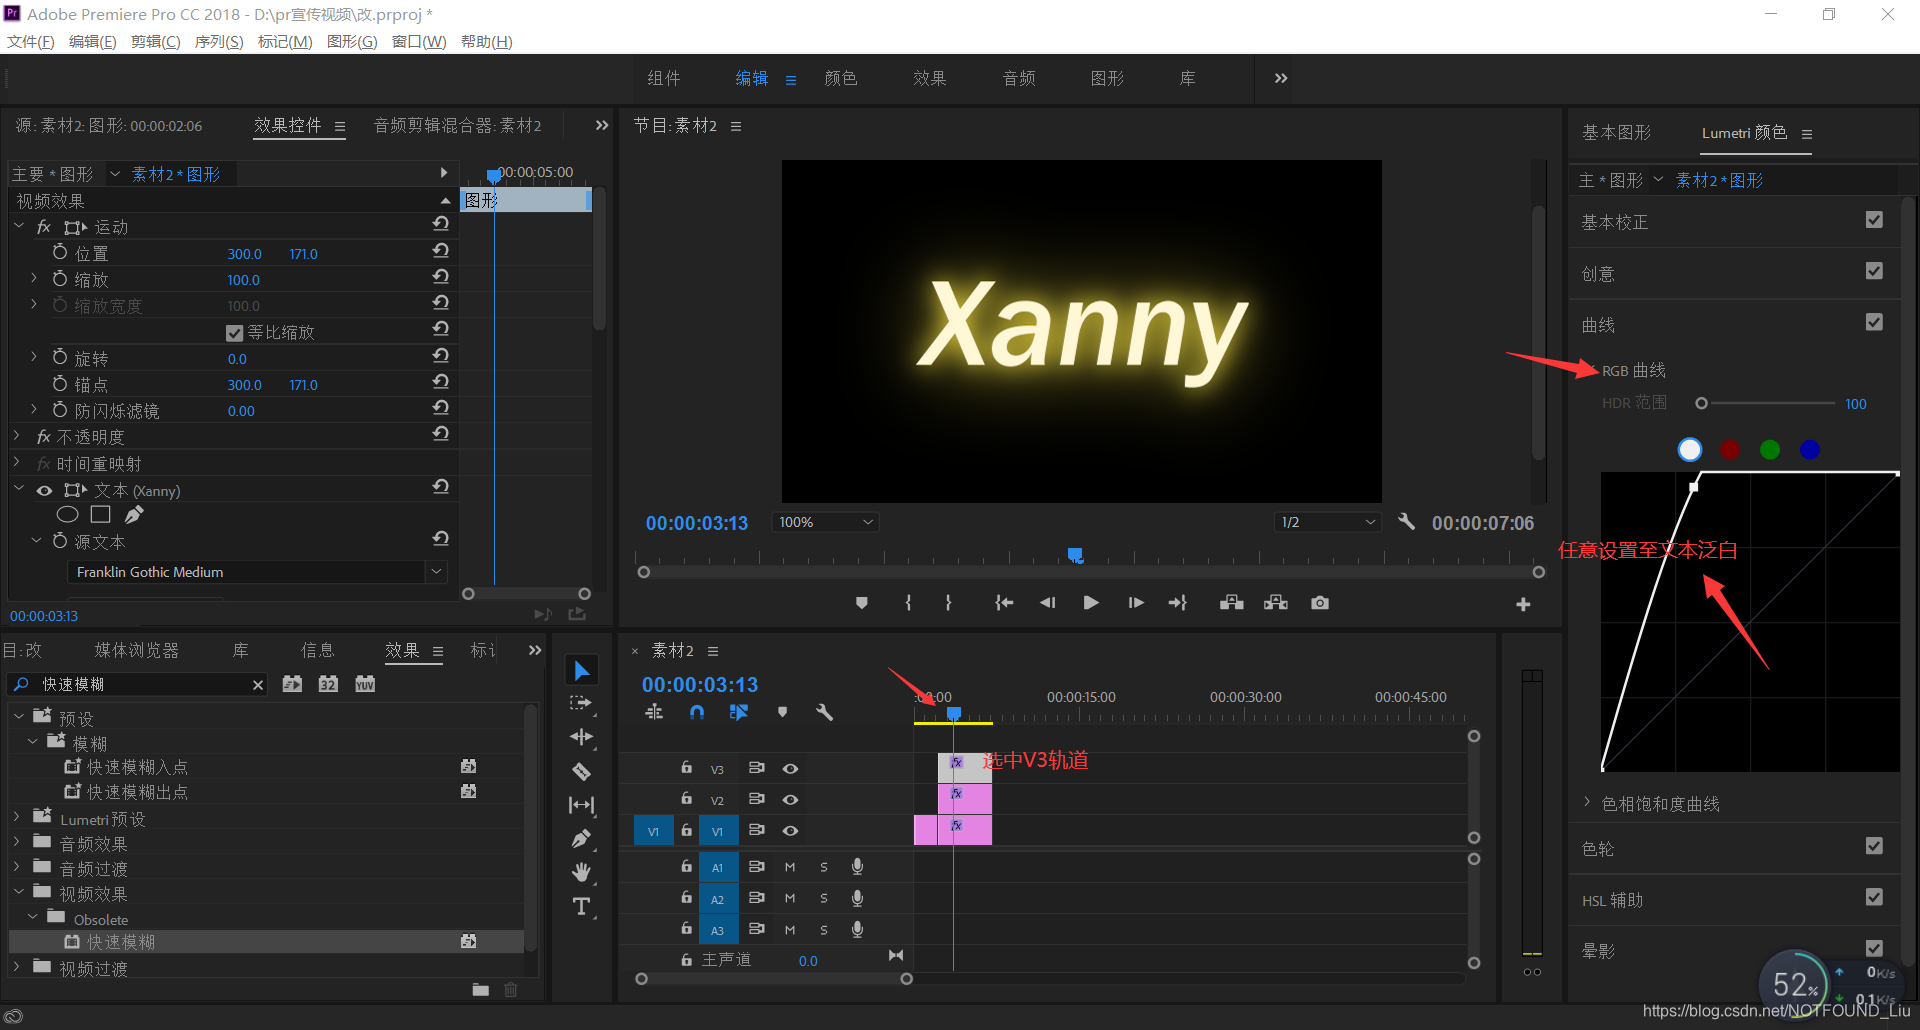Viewport: 1920px width, 1030px height.
Task: Open the 窗口 menu
Action: [x=419, y=42]
